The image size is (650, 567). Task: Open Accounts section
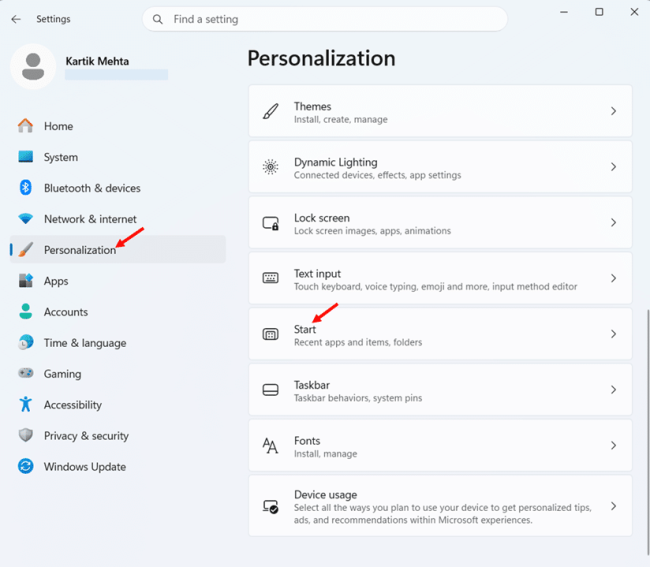118,312
